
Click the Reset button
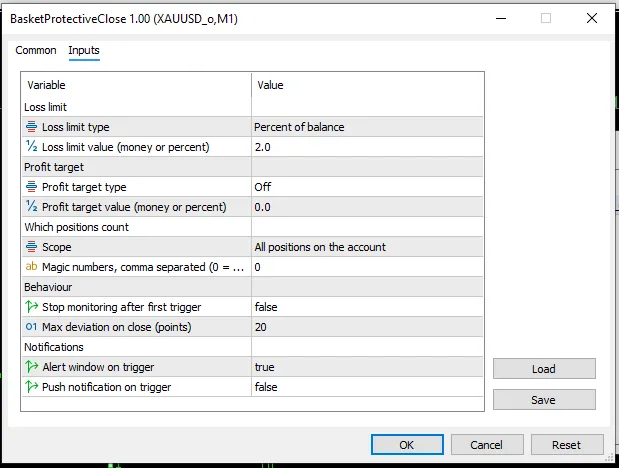coord(567,445)
